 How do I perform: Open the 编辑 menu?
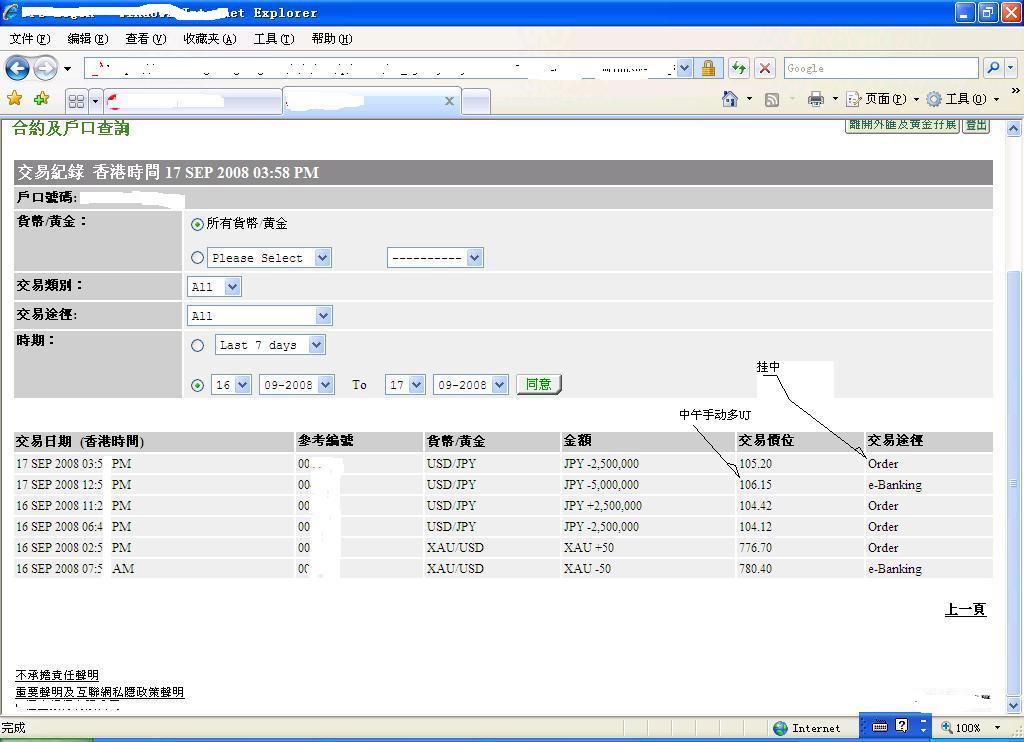coord(88,39)
